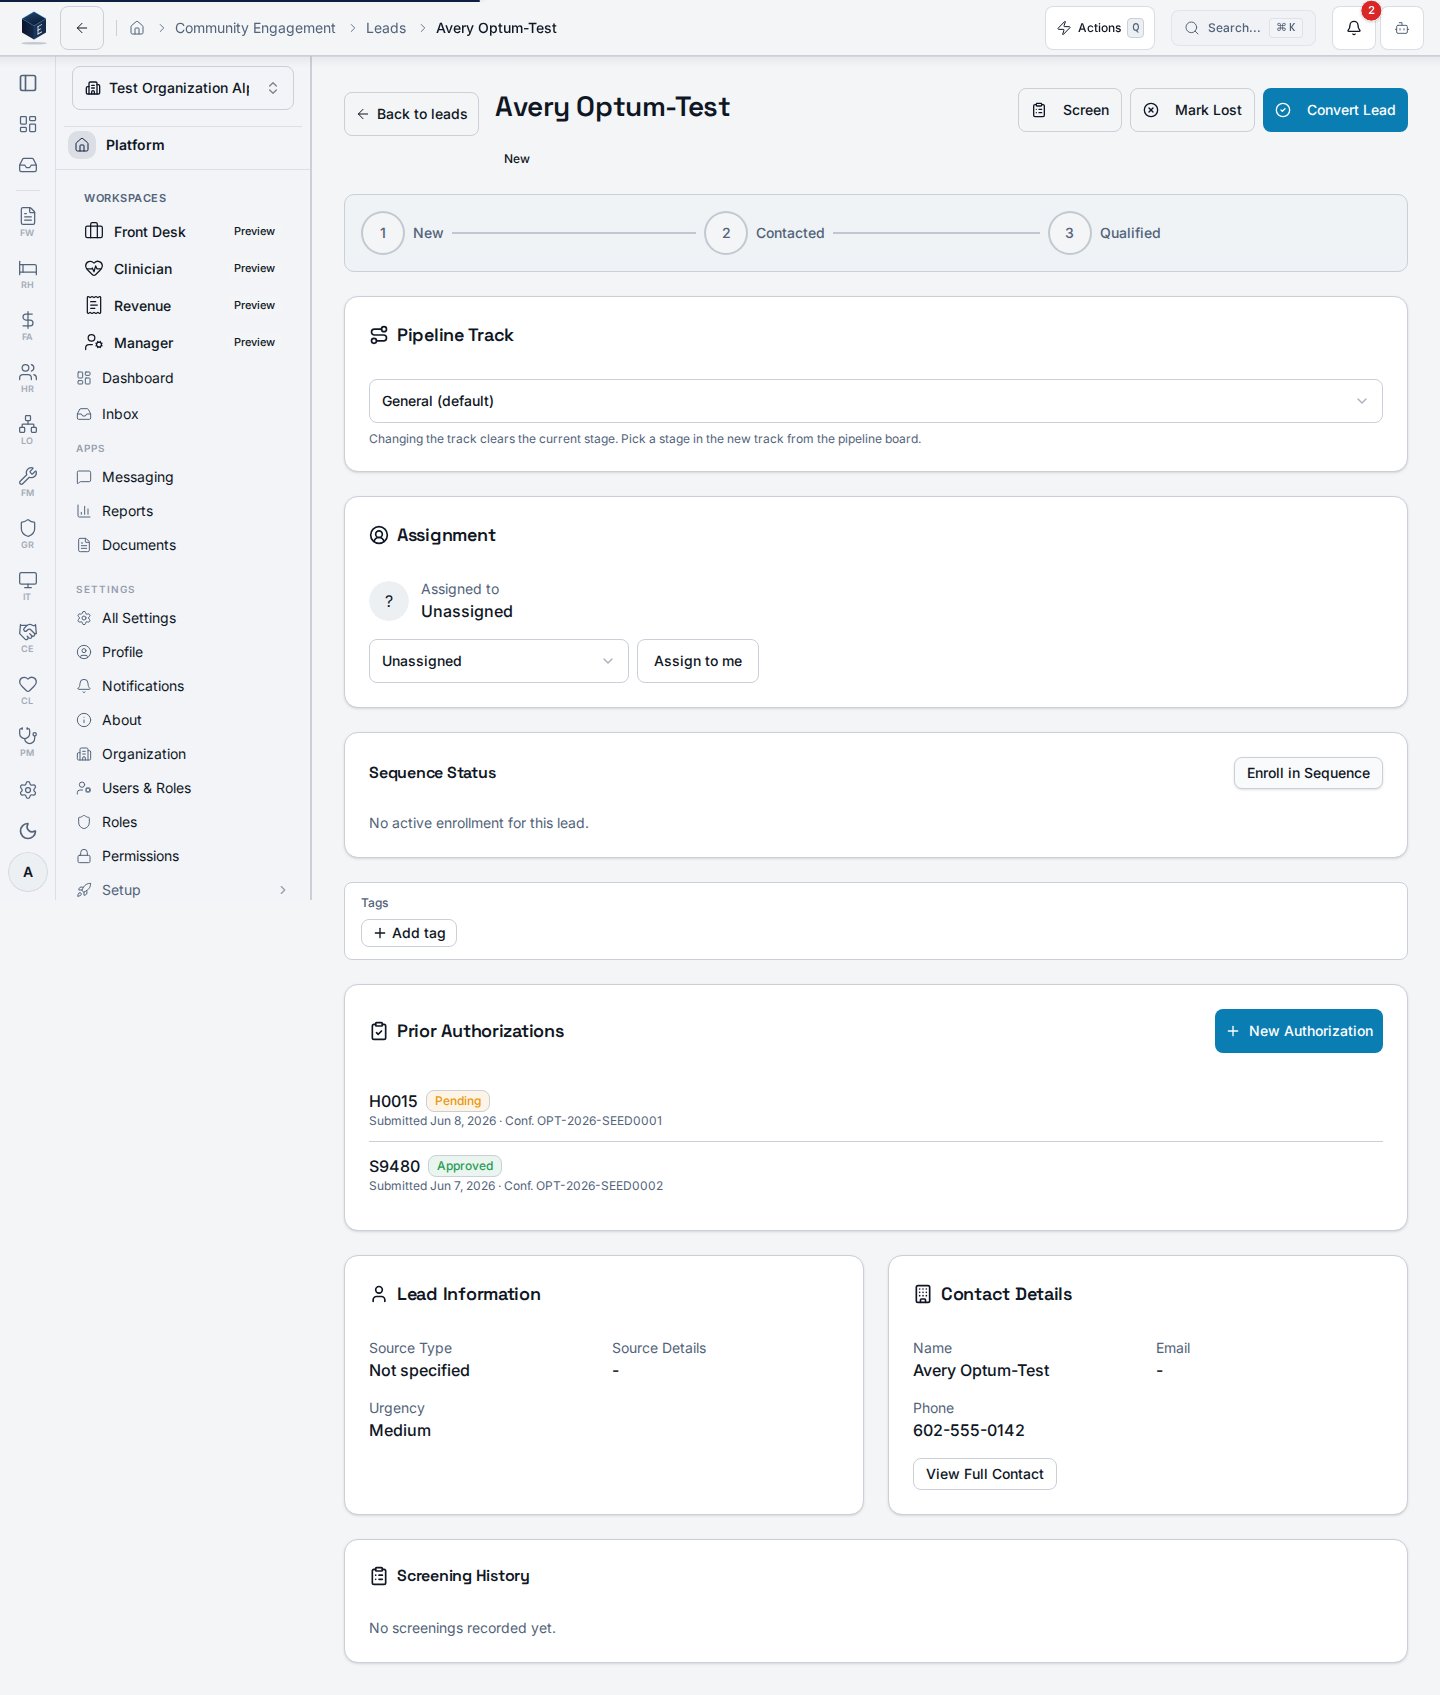Image resolution: width=1440 pixels, height=1695 pixels.
Task: Open the IT monitor module icon
Action: pyautogui.click(x=28, y=585)
